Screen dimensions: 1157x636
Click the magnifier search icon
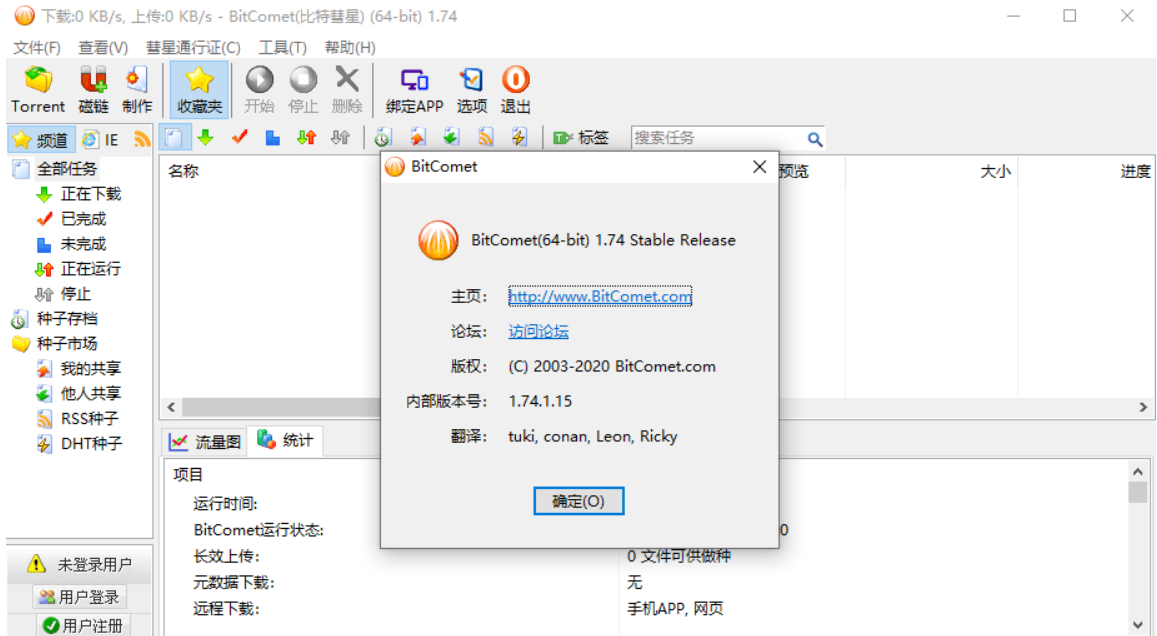815,139
